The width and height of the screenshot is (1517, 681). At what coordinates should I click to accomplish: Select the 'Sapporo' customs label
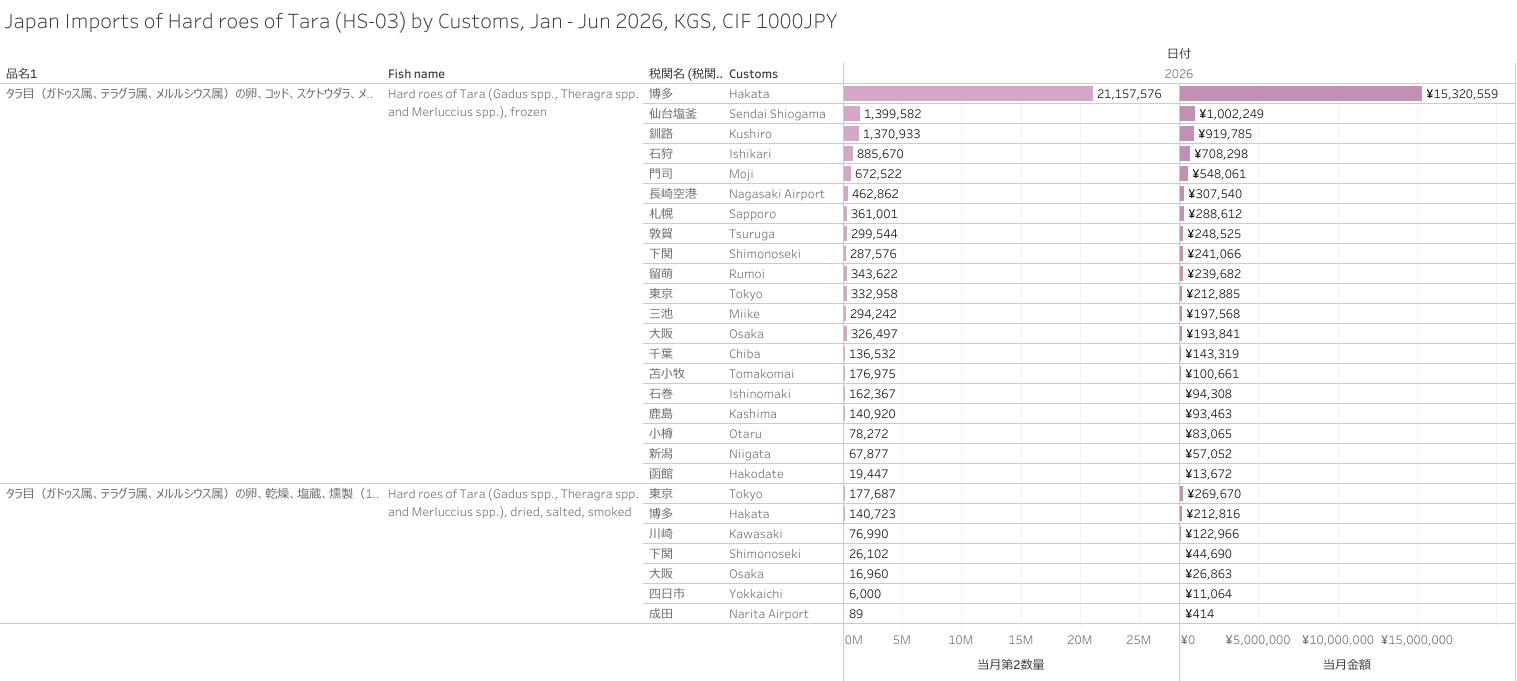[x=752, y=213]
